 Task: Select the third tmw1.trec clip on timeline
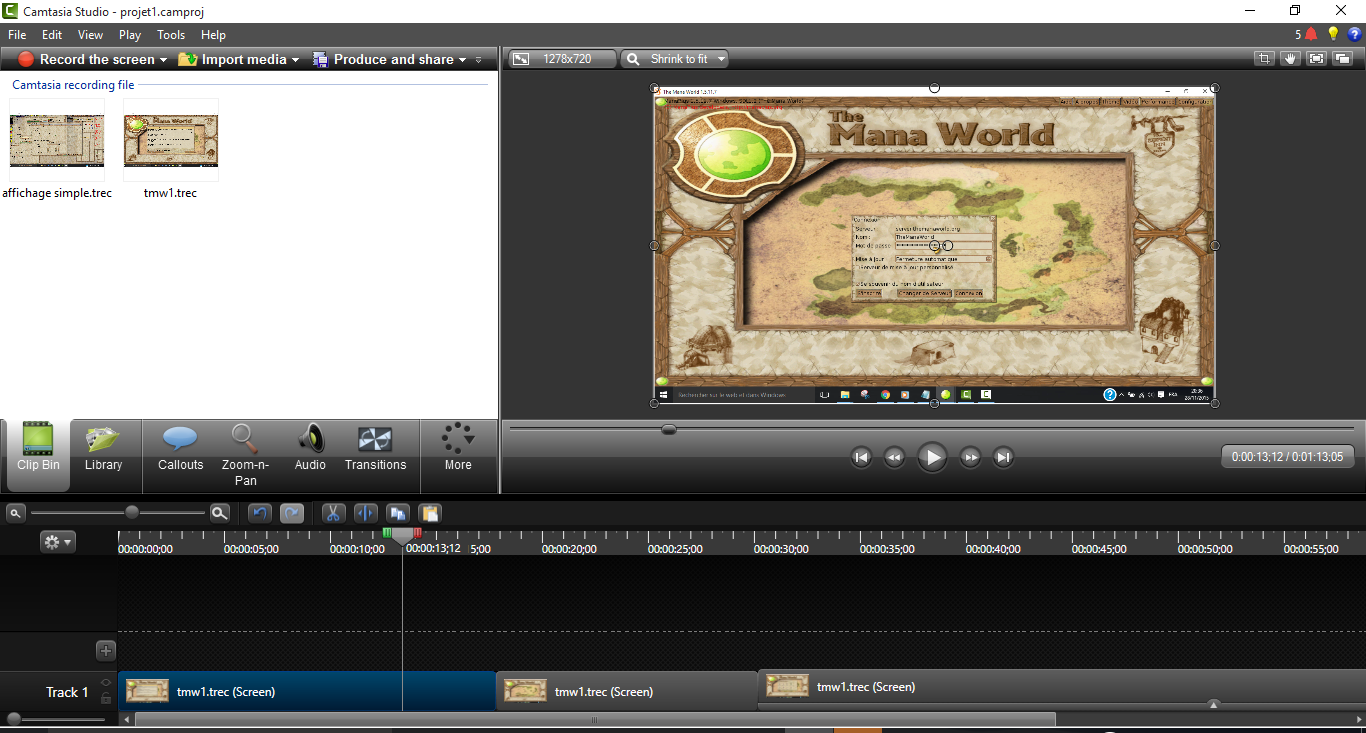(x=1062, y=688)
